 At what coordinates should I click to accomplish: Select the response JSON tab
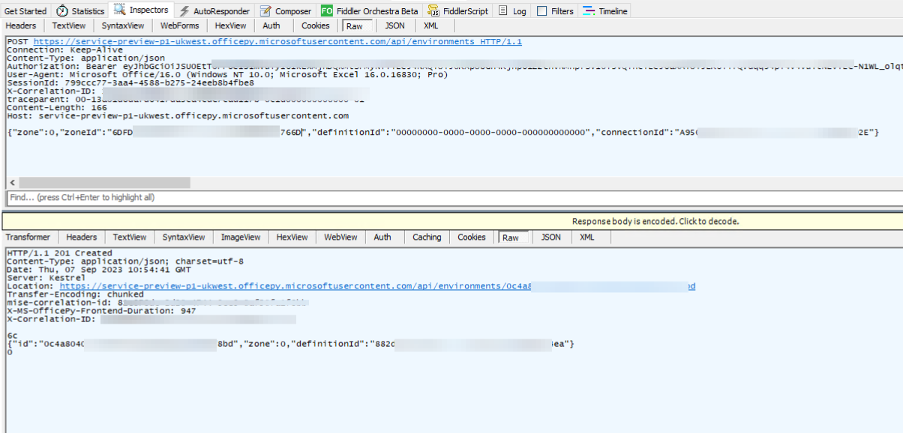(551, 237)
